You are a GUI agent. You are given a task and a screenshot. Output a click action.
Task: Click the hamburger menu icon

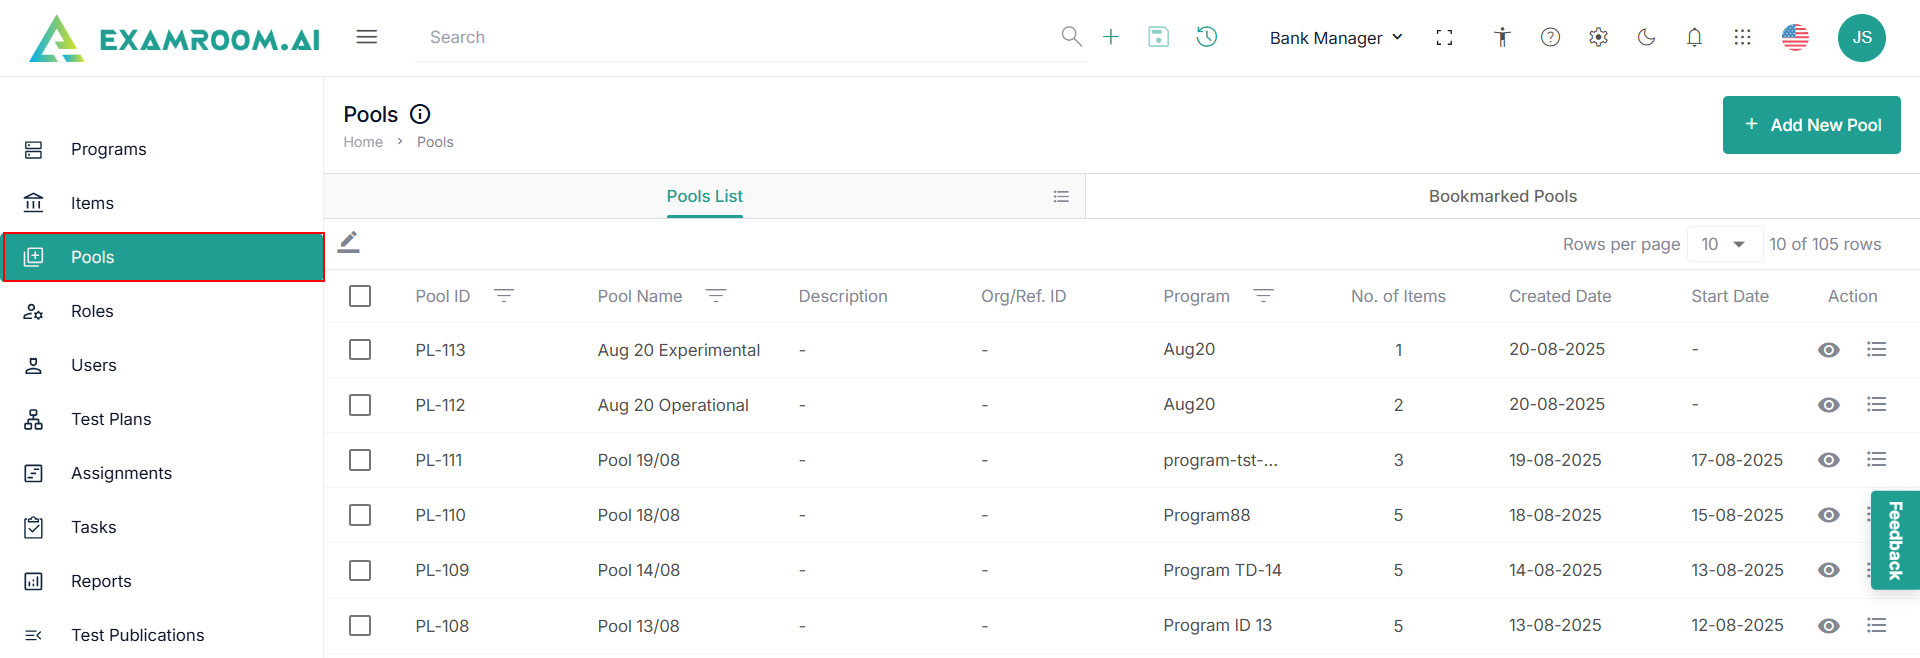coord(367,37)
